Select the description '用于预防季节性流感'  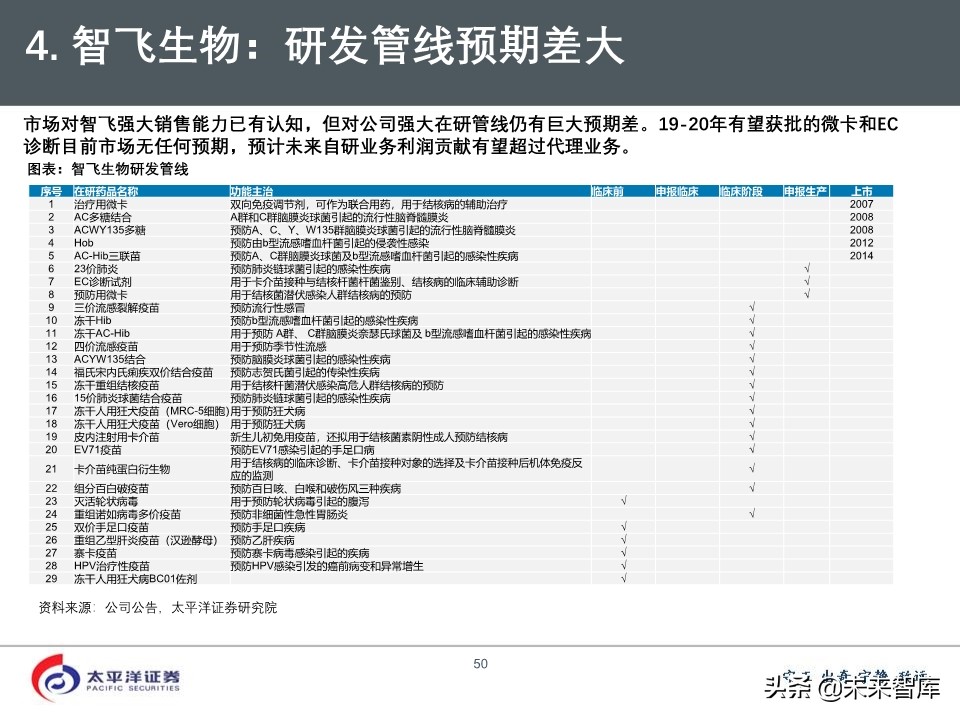click(279, 346)
